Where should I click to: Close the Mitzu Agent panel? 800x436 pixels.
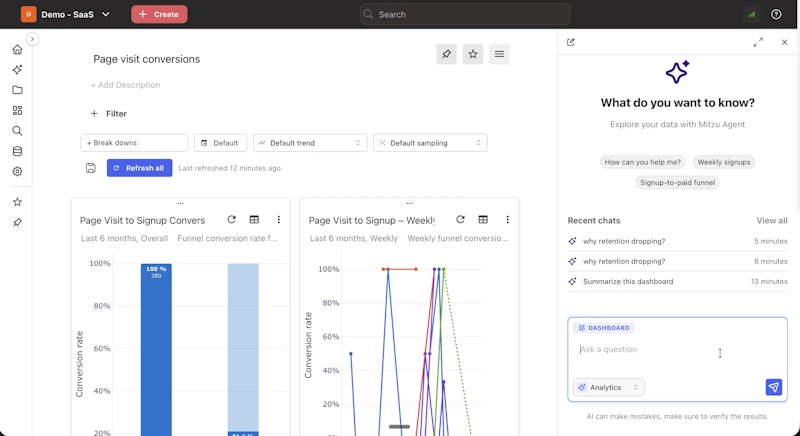click(x=784, y=42)
